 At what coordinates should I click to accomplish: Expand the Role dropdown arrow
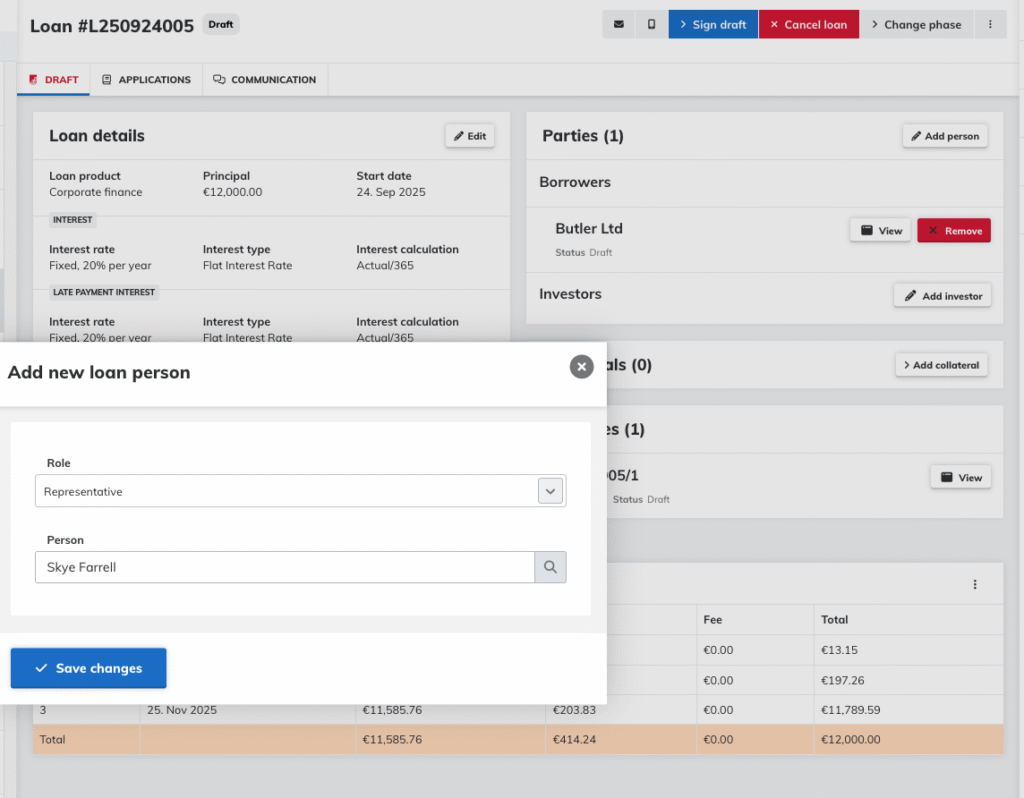[550, 491]
